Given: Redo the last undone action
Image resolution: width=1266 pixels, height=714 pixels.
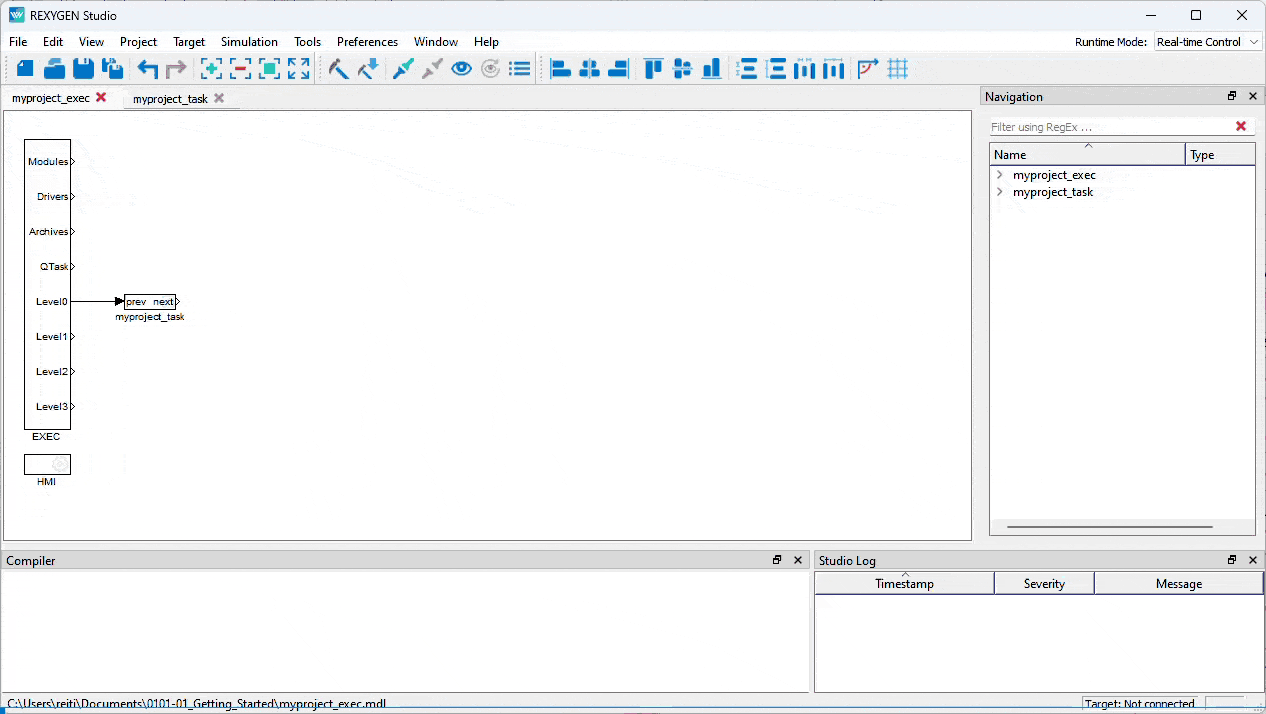Looking at the screenshot, I should pos(176,69).
